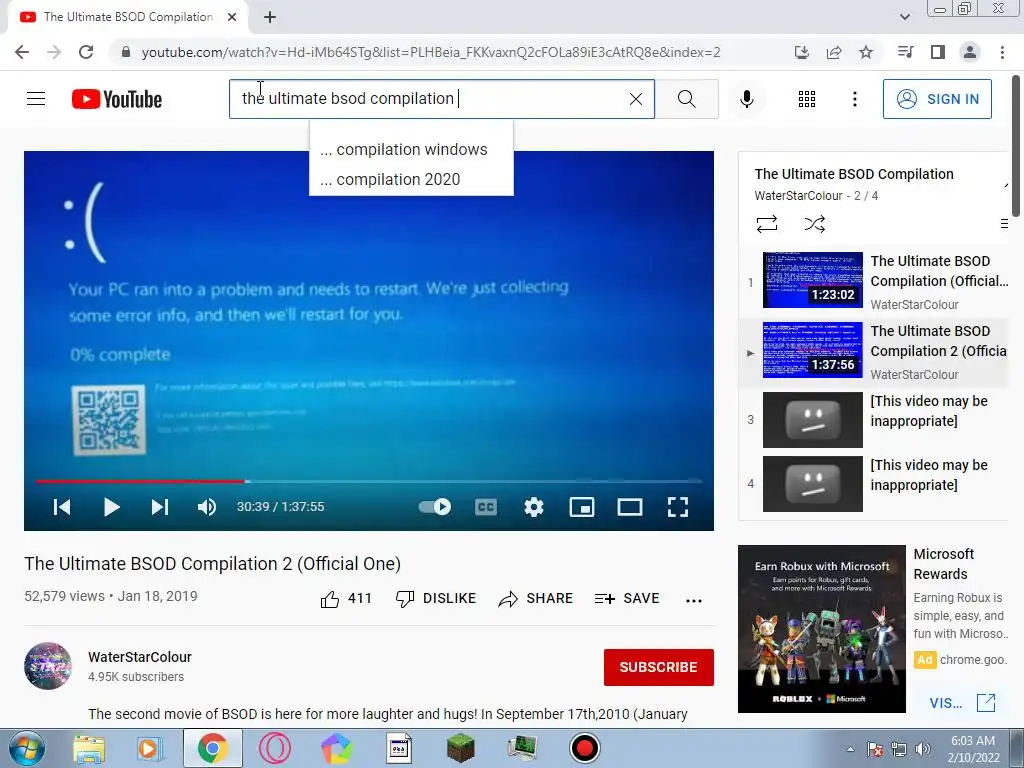The width and height of the screenshot is (1024, 768).
Task: Switch to theater mode
Action: pyautogui.click(x=630, y=507)
